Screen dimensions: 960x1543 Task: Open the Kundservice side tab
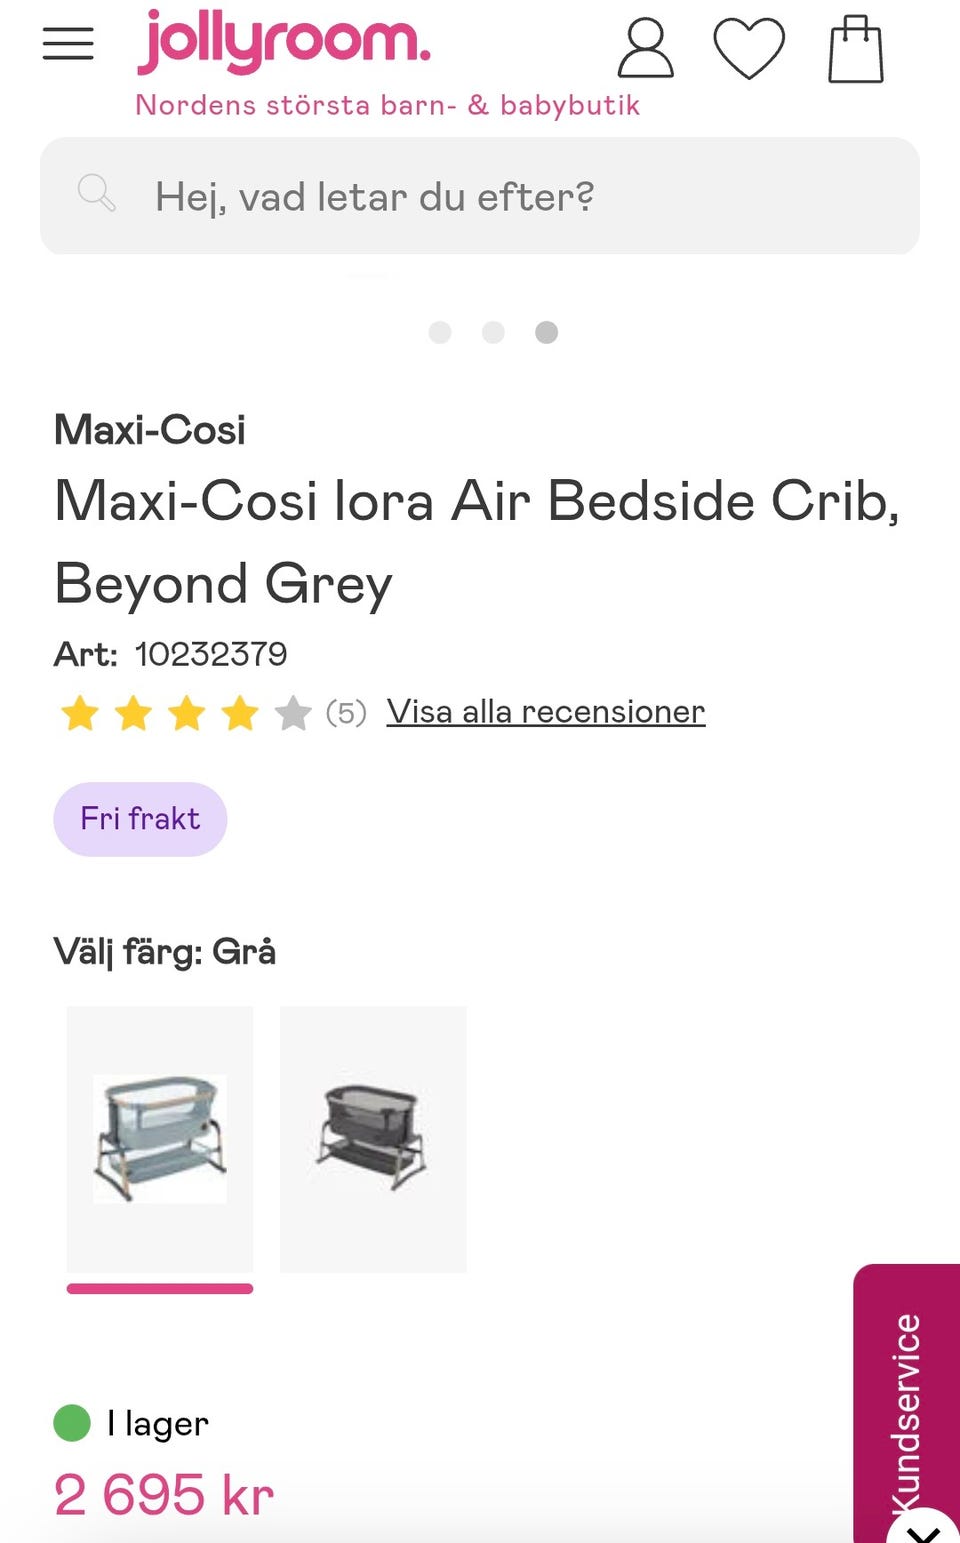pyautogui.click(x=906, y=1400)
